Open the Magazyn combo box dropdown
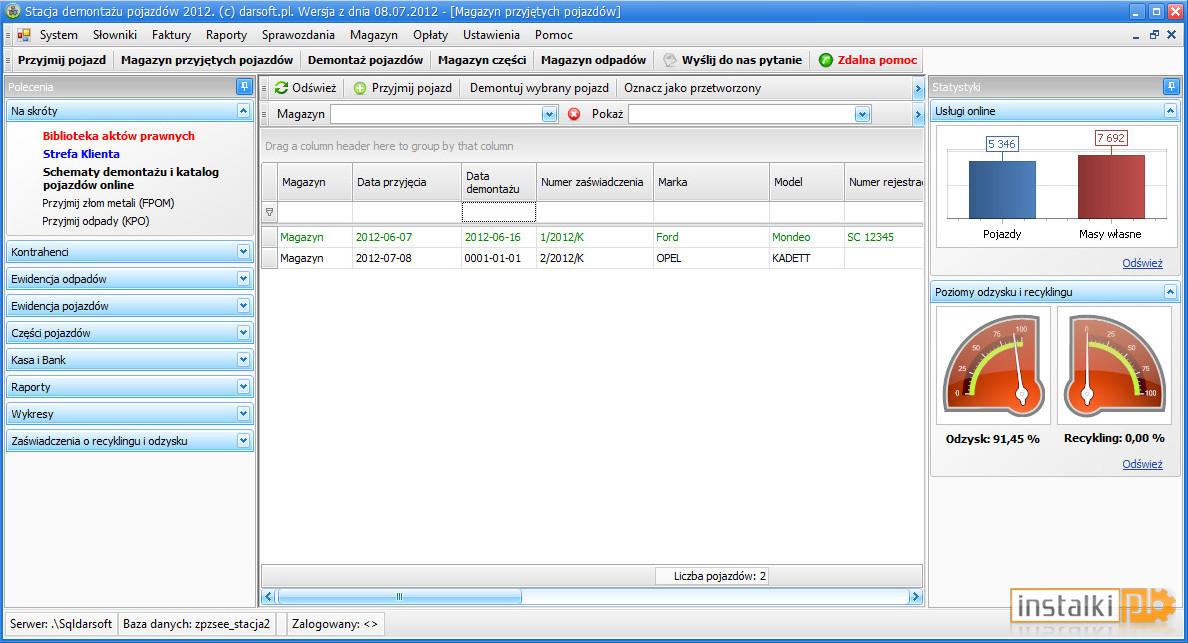Image resolution: width=1188 pixels, height=643 pixels. 549,114
